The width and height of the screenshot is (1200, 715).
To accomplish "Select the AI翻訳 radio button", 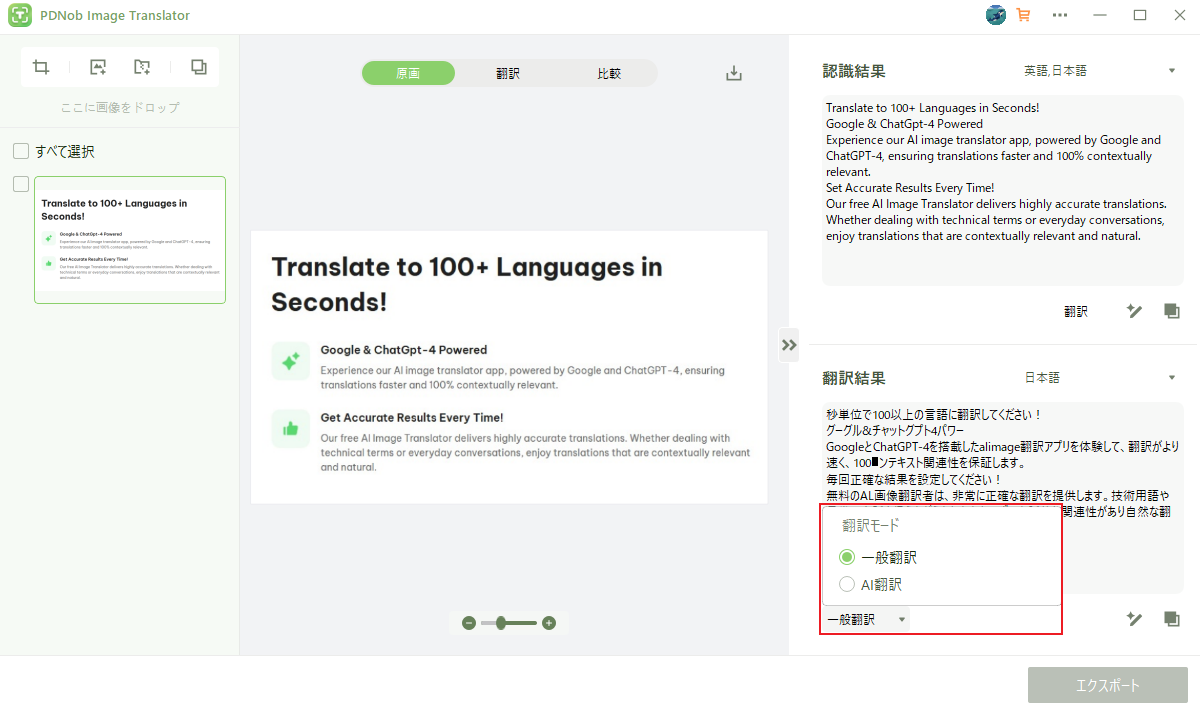I will point(847,584).
